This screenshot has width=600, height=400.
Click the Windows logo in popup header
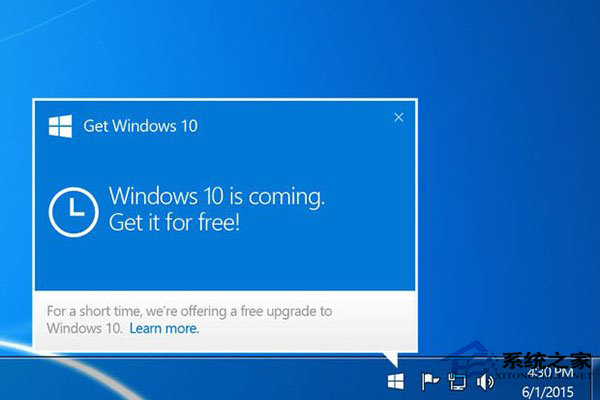tap(60, 126)
